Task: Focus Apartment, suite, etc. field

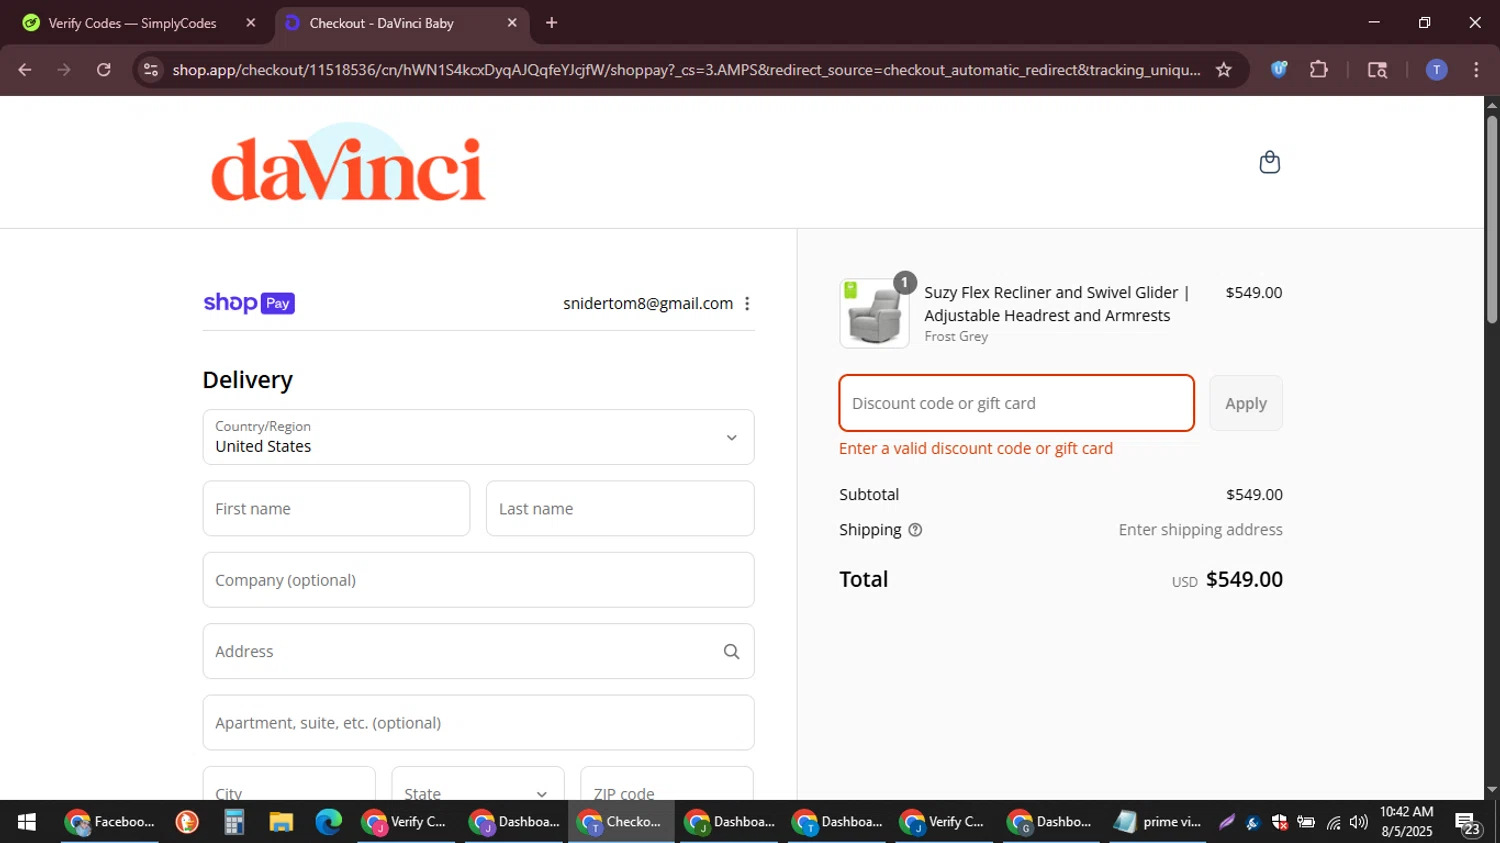Action: (x=478, y=723)
